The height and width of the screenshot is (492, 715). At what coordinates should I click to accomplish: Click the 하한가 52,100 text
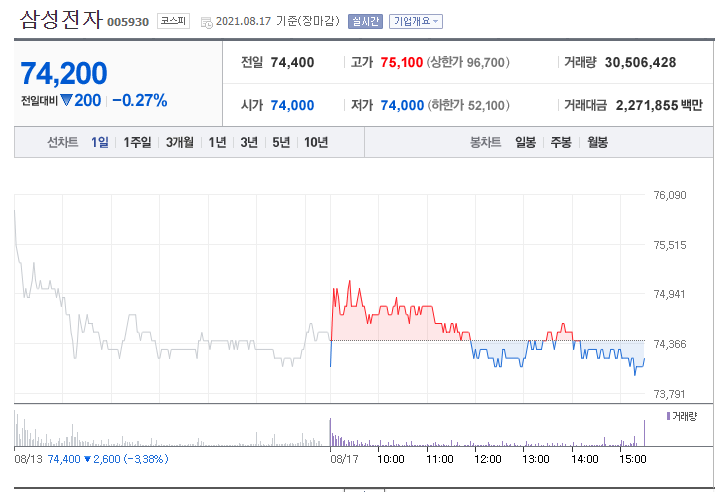coord(468,105)
